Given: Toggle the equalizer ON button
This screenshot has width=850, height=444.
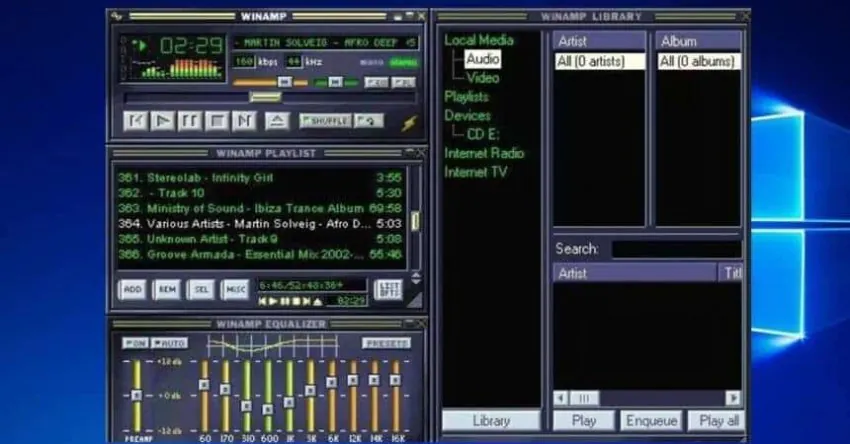Looking at the screenshot, I should pos(135,343).
